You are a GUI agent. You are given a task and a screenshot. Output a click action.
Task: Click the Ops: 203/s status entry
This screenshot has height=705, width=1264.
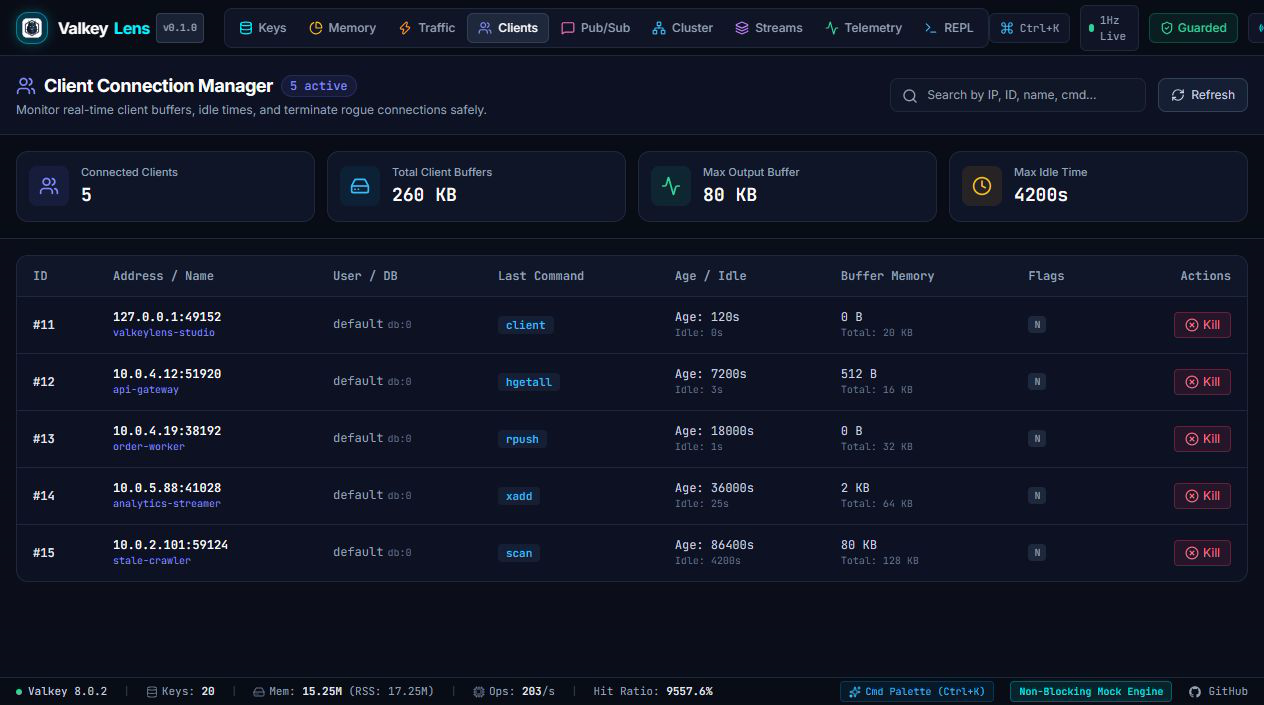click(x=513, y=691)
